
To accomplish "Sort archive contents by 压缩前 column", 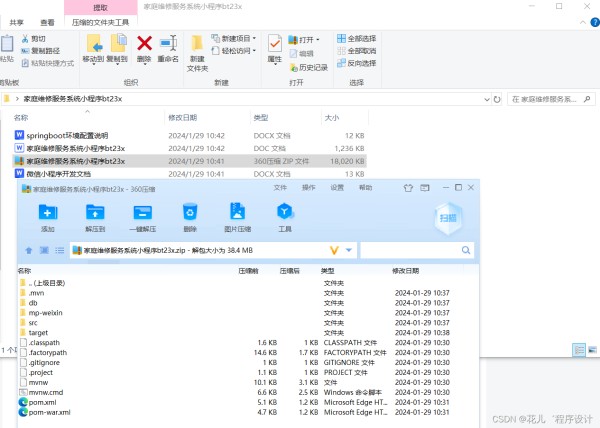I will click(x=248, y=271).
